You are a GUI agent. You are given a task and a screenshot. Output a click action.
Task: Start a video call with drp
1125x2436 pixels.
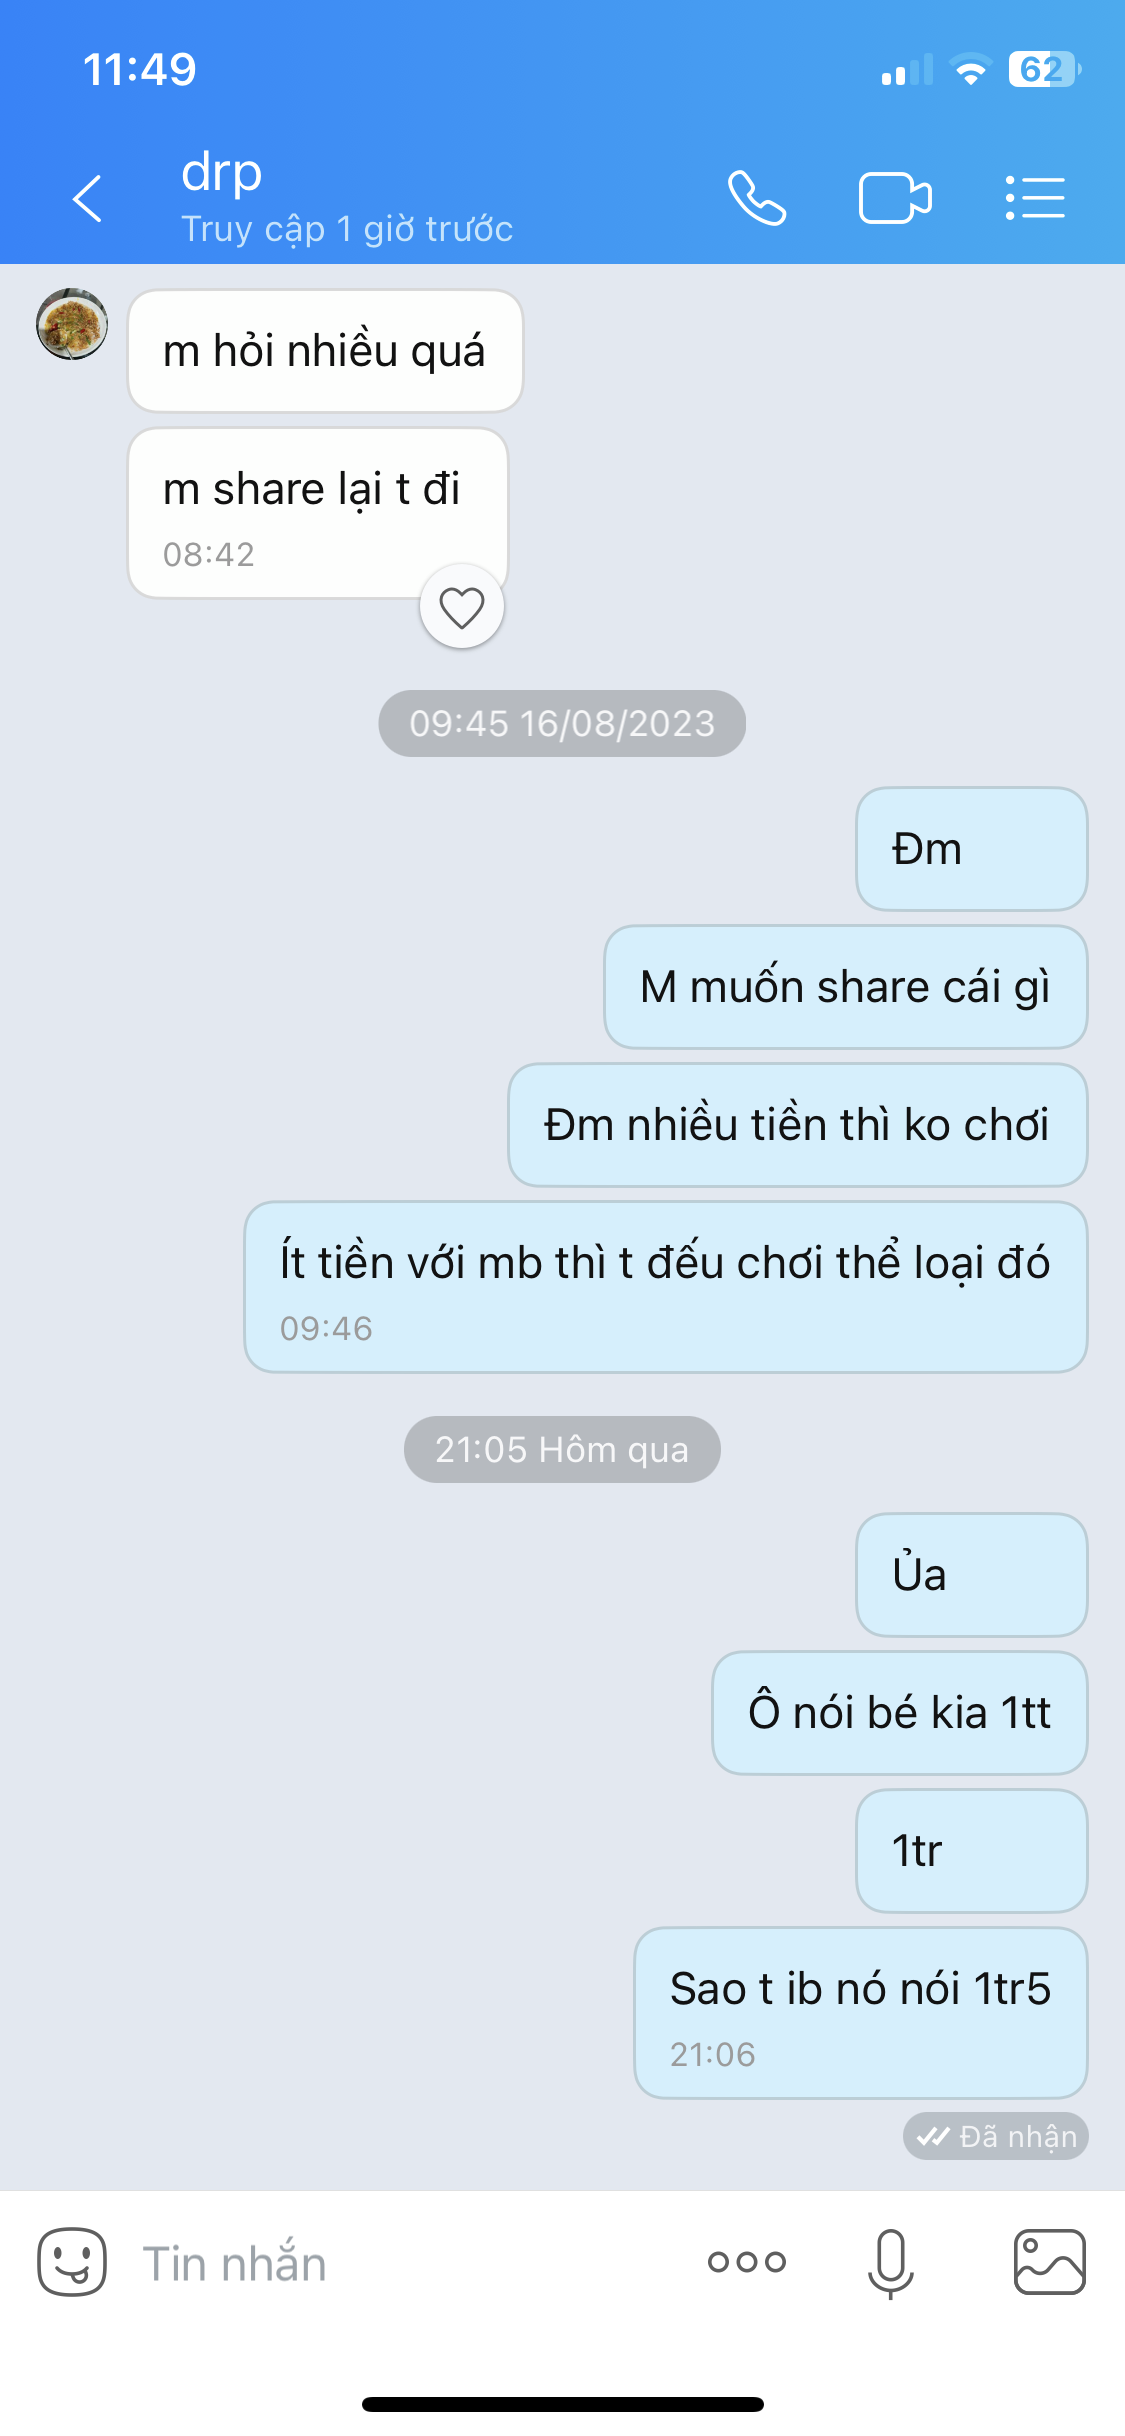(x=895, y=198)
